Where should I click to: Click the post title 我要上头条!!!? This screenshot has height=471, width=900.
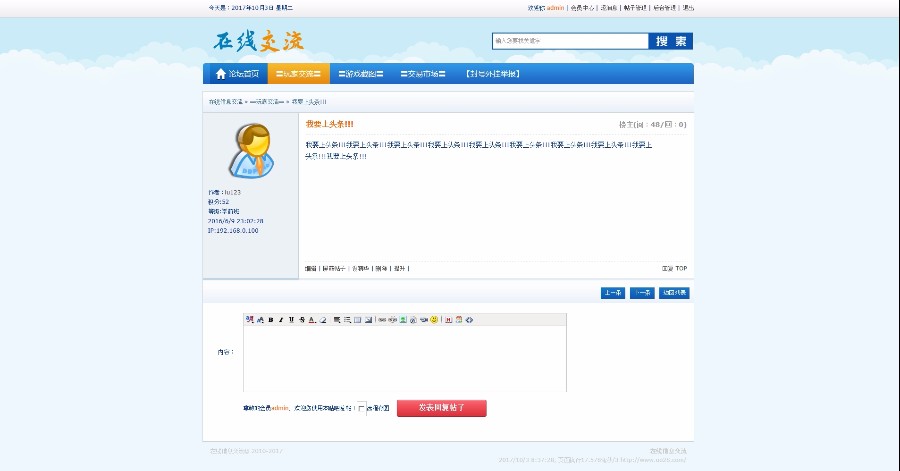tap(329, 124)
